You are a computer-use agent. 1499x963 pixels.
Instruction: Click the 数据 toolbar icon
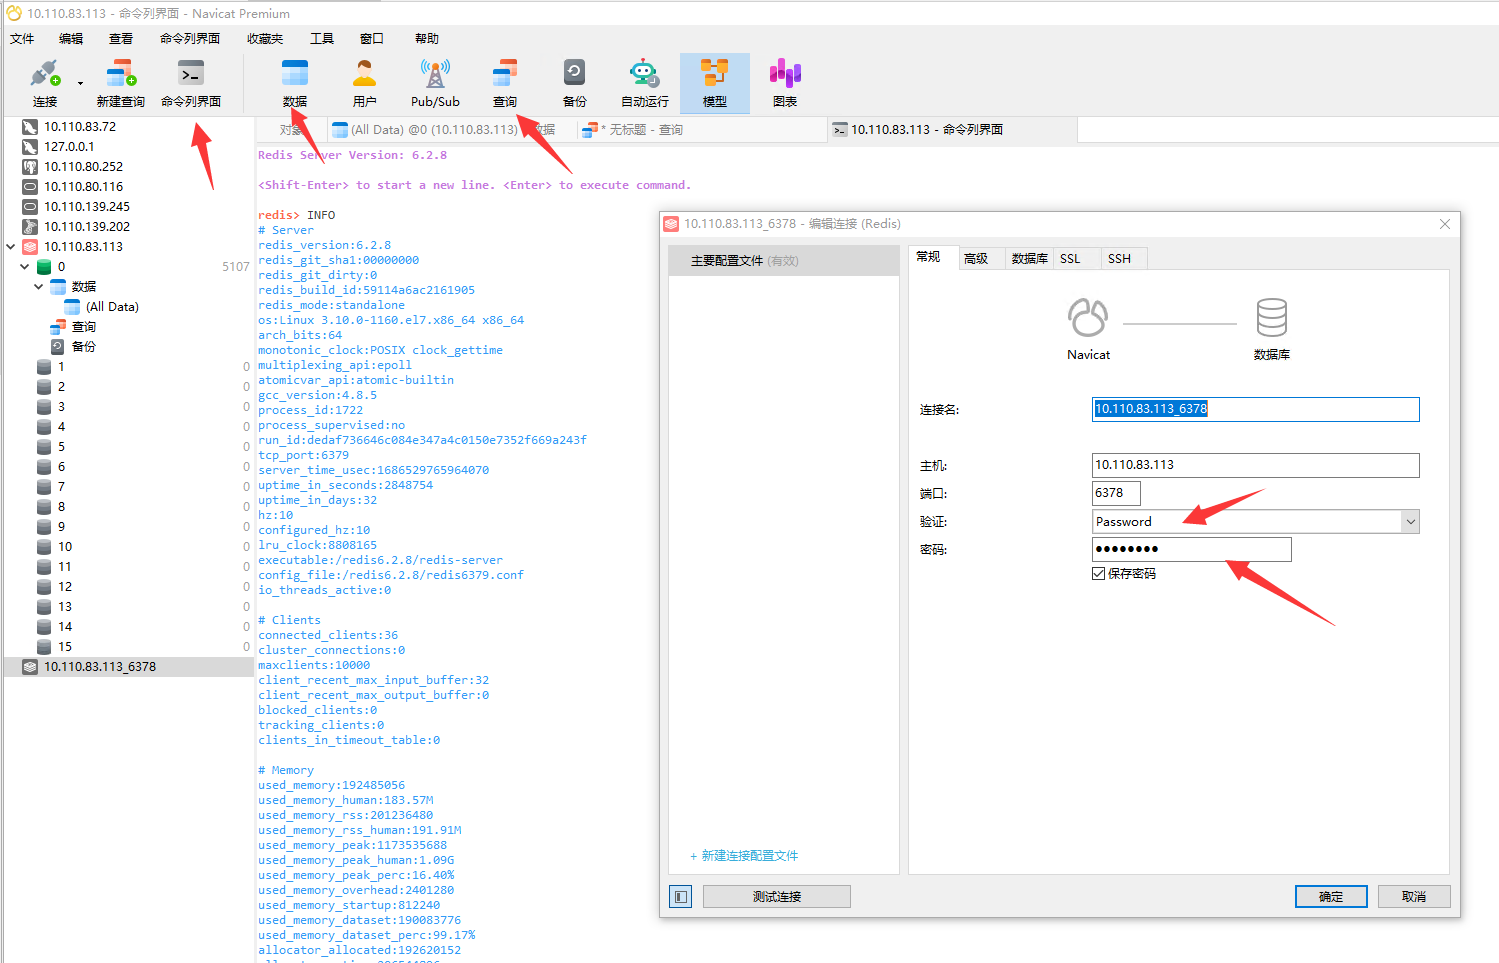coord(295,83)
